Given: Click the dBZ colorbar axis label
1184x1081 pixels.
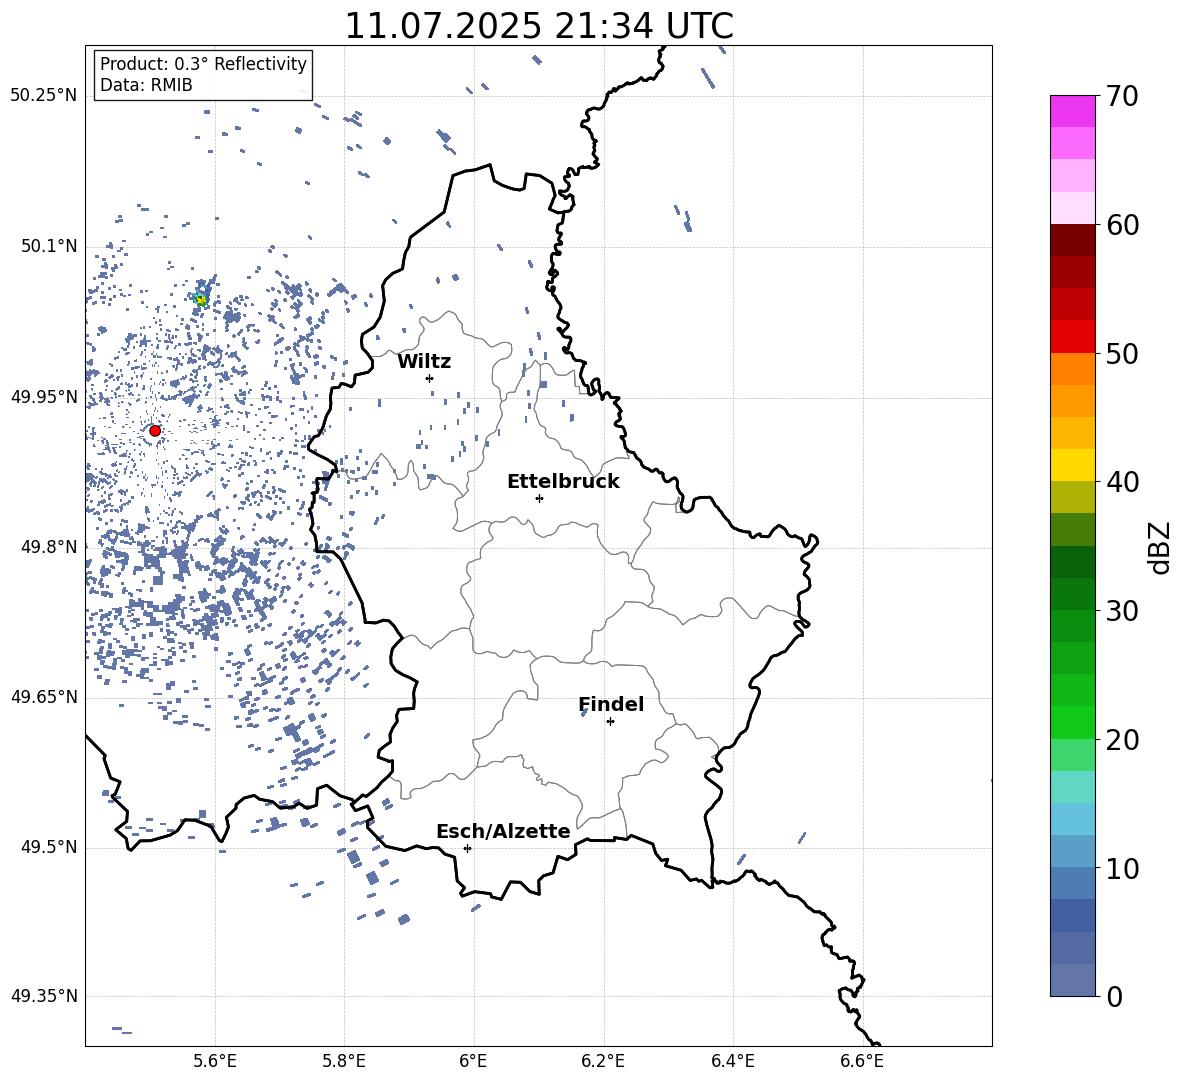Looking at the screenshot, I should coord(1160,547).
